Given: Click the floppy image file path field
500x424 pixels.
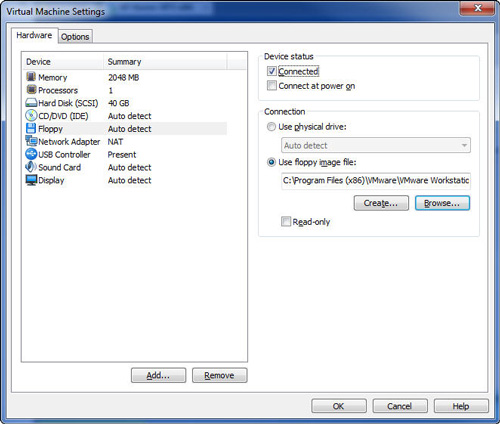Looking at the screenshot, I should pos(376,181).
